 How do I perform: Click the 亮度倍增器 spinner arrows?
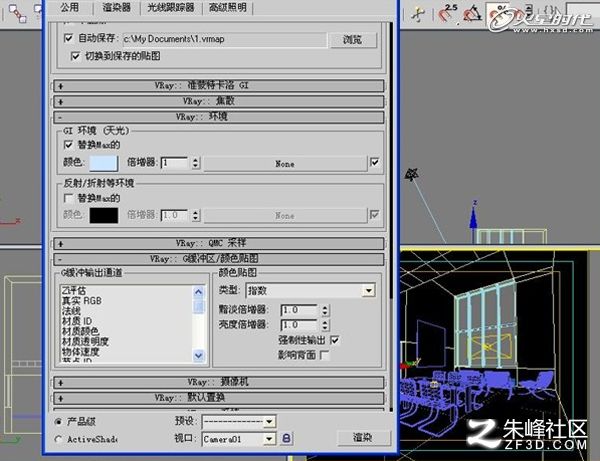point(325,325)
